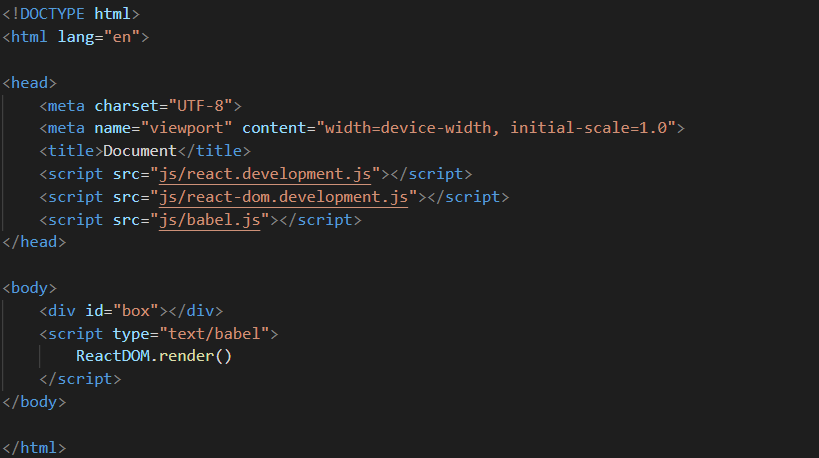Click the opening head tag
Screen dimensions: 819x458
point(30,83)
